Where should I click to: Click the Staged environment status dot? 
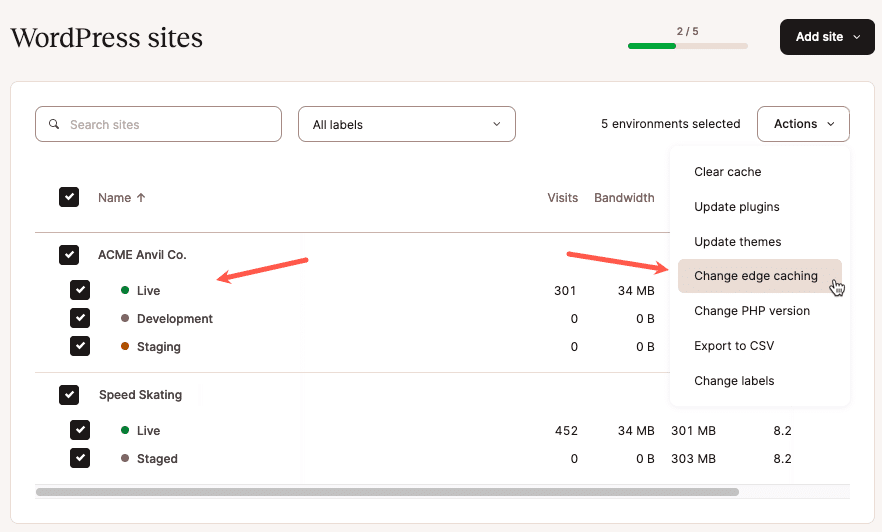point(125,459)
